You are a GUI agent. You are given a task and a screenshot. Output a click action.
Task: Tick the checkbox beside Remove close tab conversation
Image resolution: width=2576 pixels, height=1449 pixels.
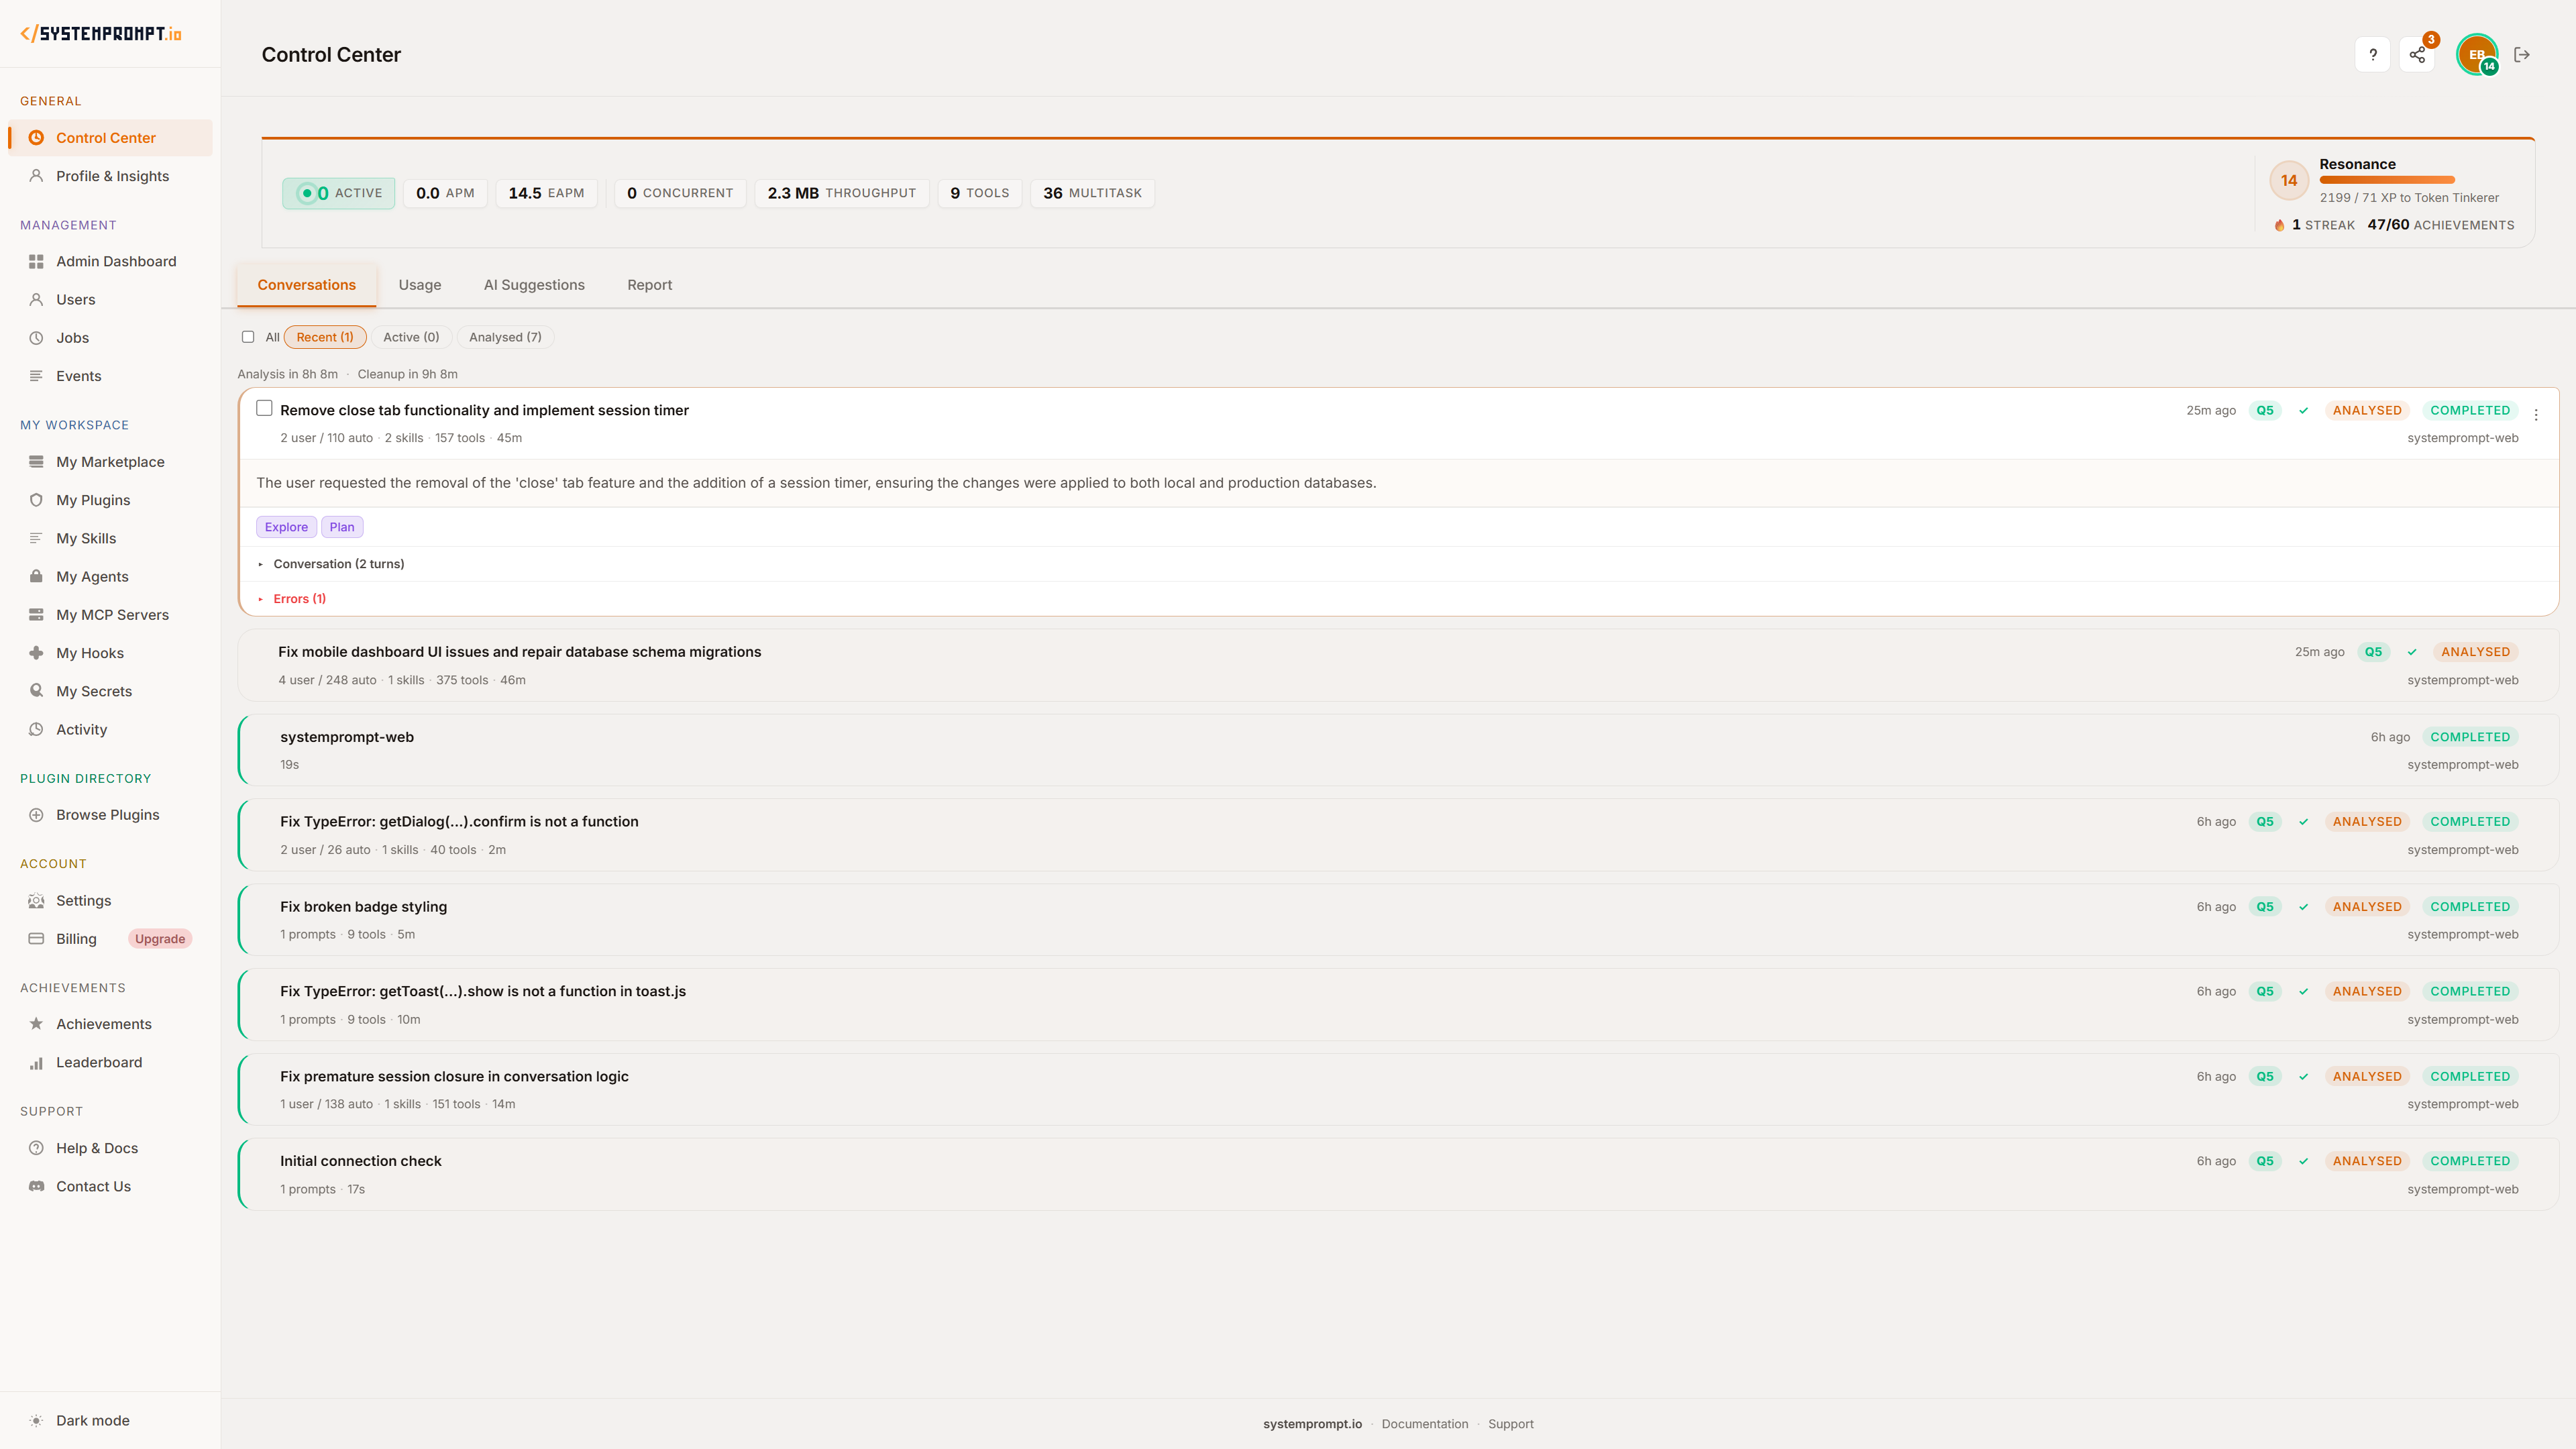pyautogui.click(x=264, y=408)
